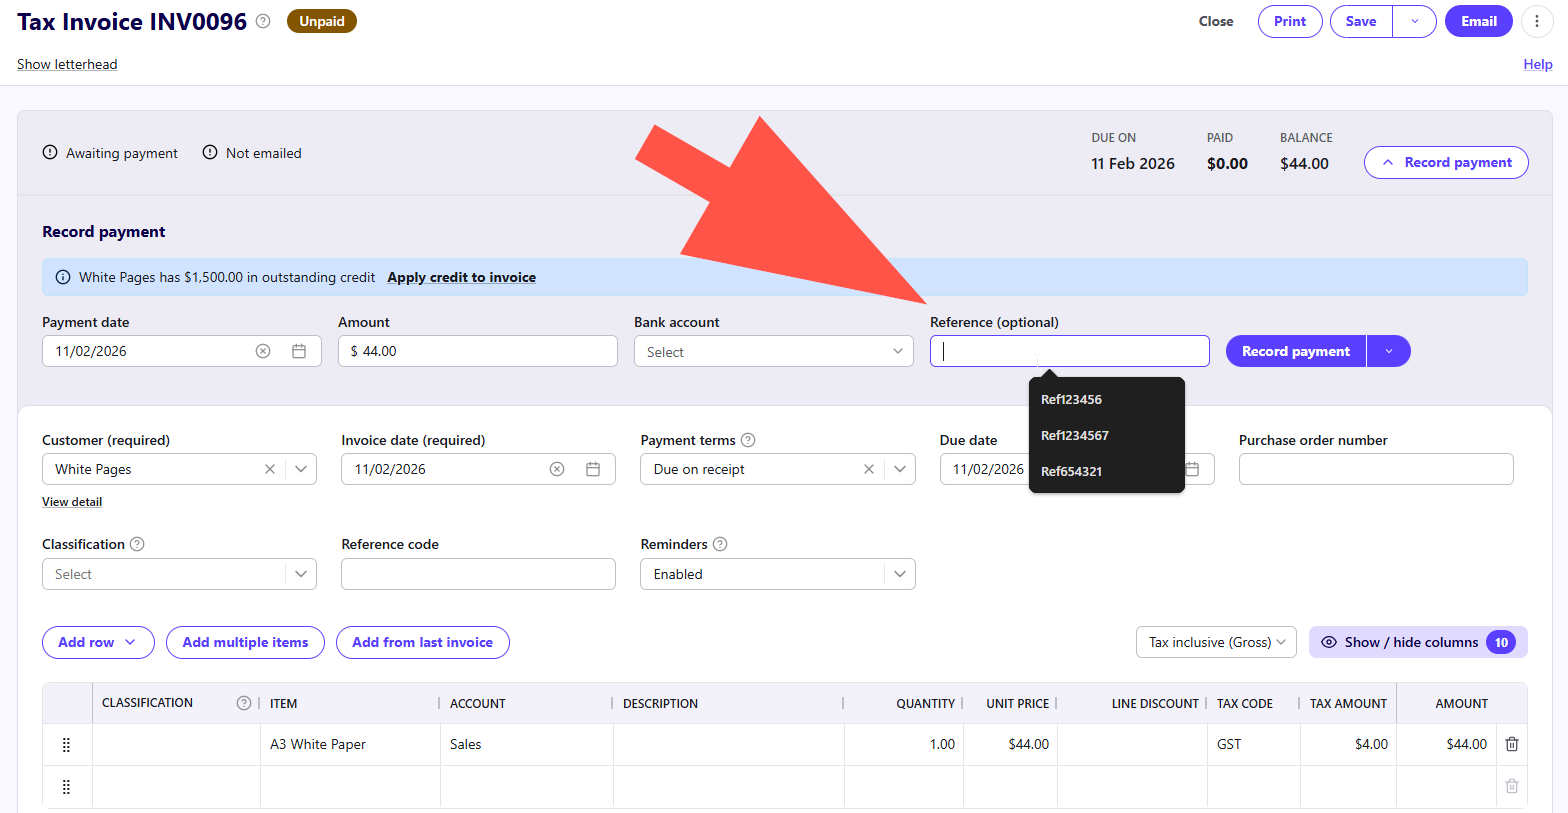Grab the A3 White Paper row handle
This screenshot has width=1568, height=813.
click(x=66, y=744)
